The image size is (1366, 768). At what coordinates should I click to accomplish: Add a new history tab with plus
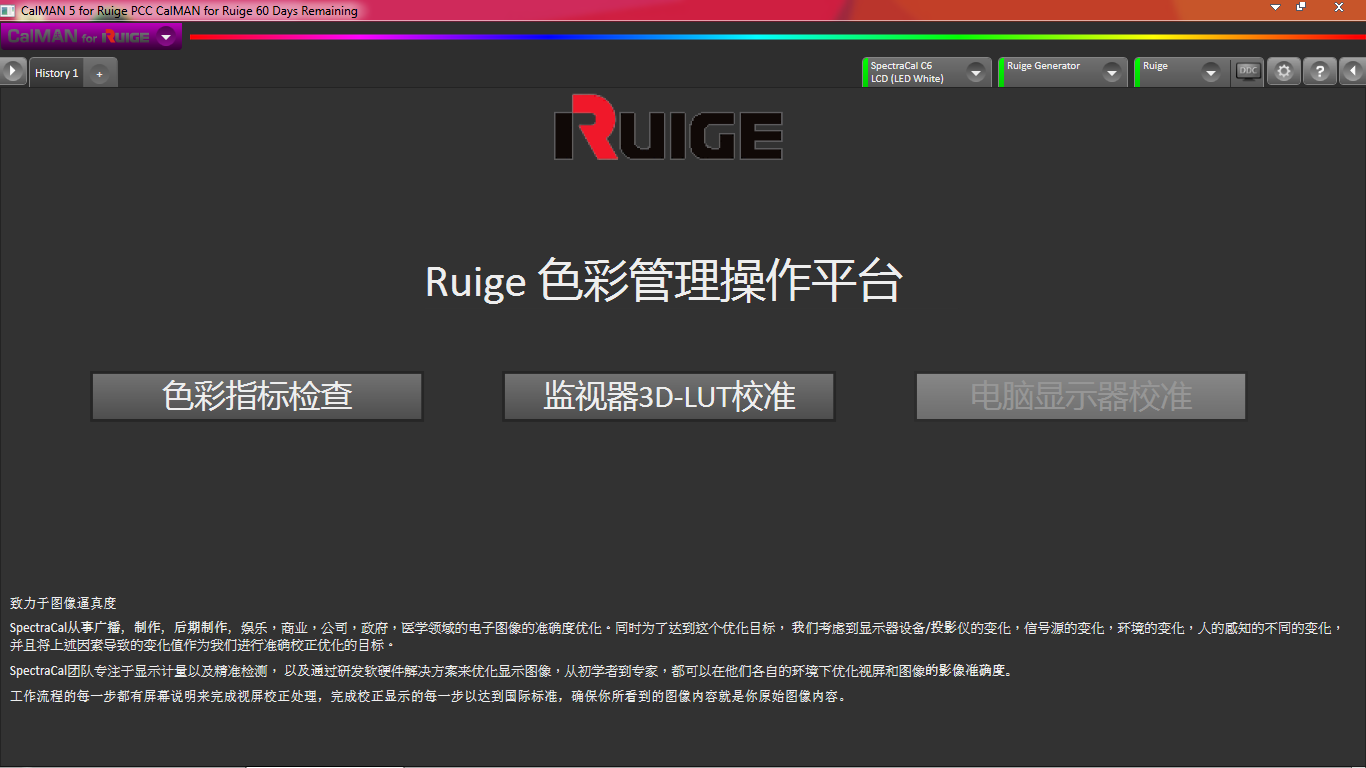coord(99,74)
